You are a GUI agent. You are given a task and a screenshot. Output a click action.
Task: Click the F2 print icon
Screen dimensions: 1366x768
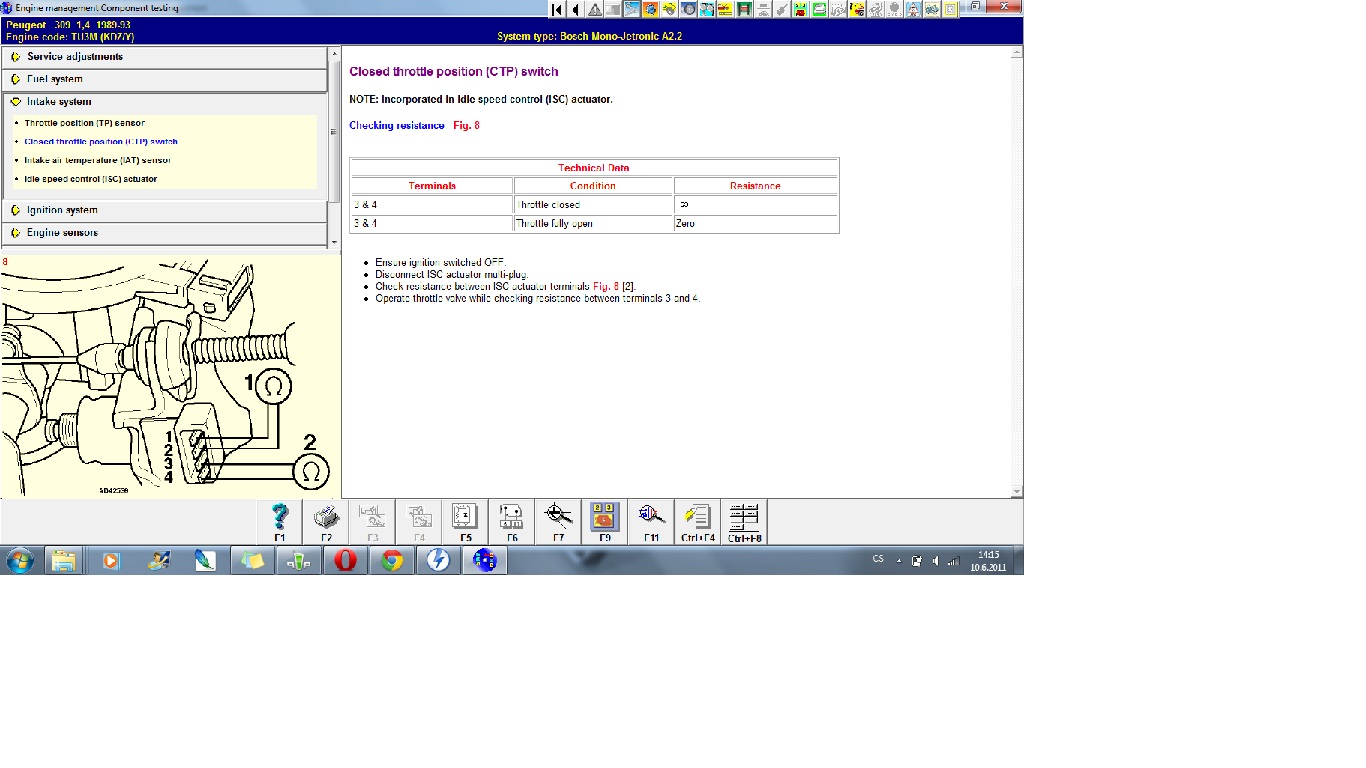tap(326, 519)
